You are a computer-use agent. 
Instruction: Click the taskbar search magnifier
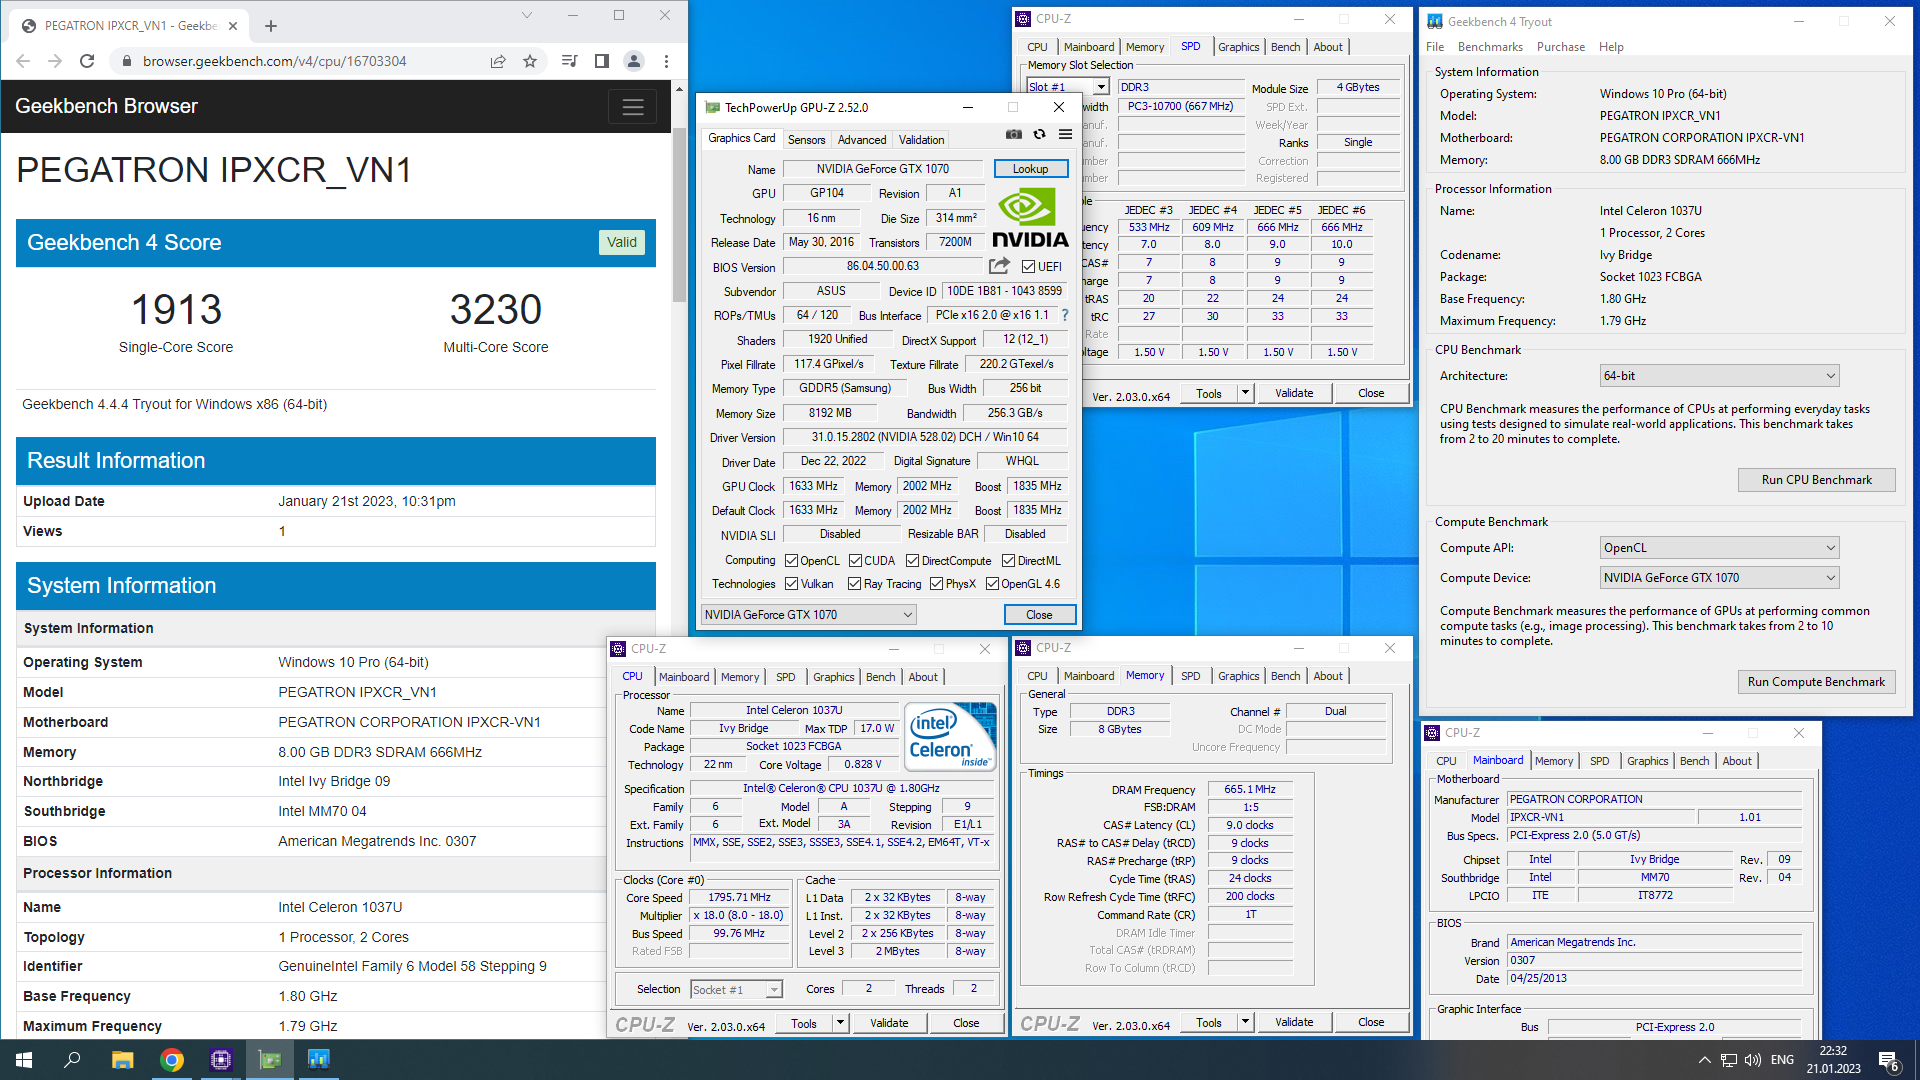(72, 1060)
